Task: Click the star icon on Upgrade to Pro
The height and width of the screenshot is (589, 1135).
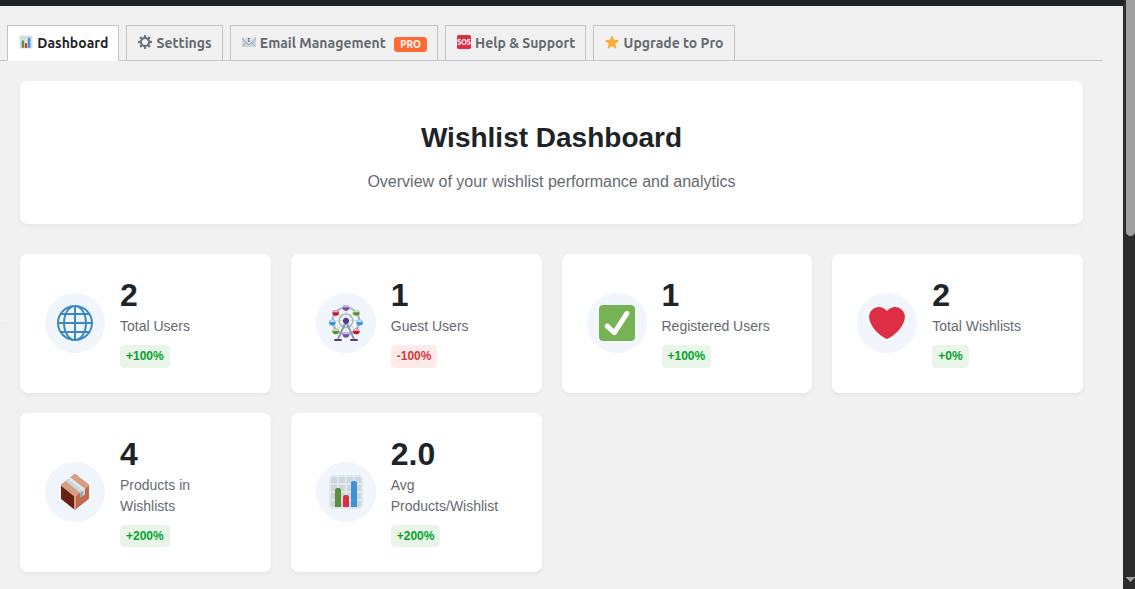Action: click(x=612, y=42)
